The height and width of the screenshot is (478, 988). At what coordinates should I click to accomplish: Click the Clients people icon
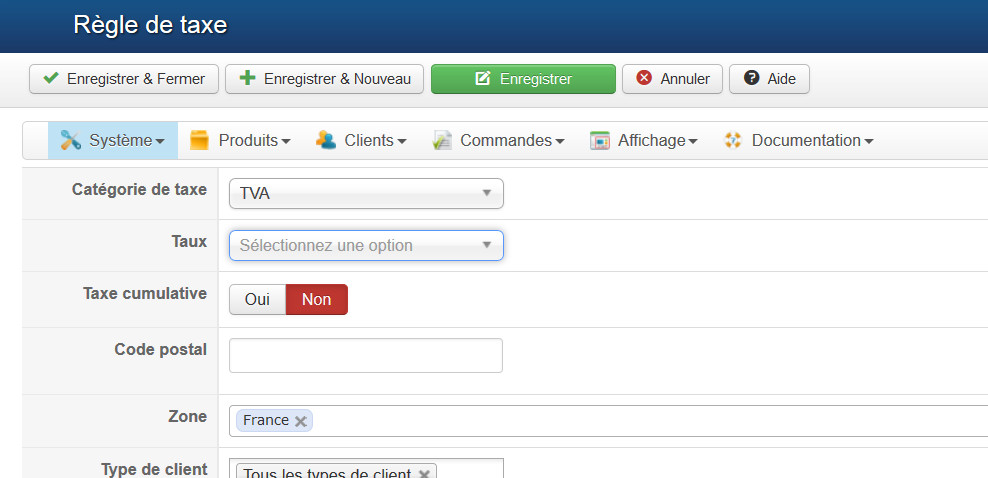tap(326, 140)
